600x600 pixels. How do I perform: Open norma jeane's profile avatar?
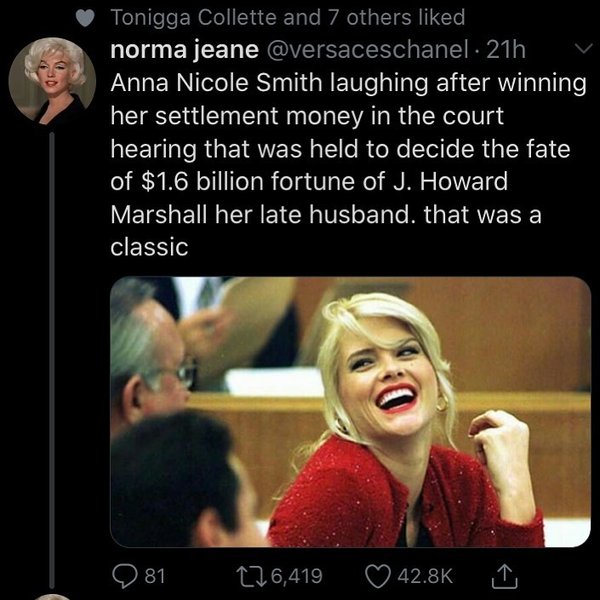(53, 82)
